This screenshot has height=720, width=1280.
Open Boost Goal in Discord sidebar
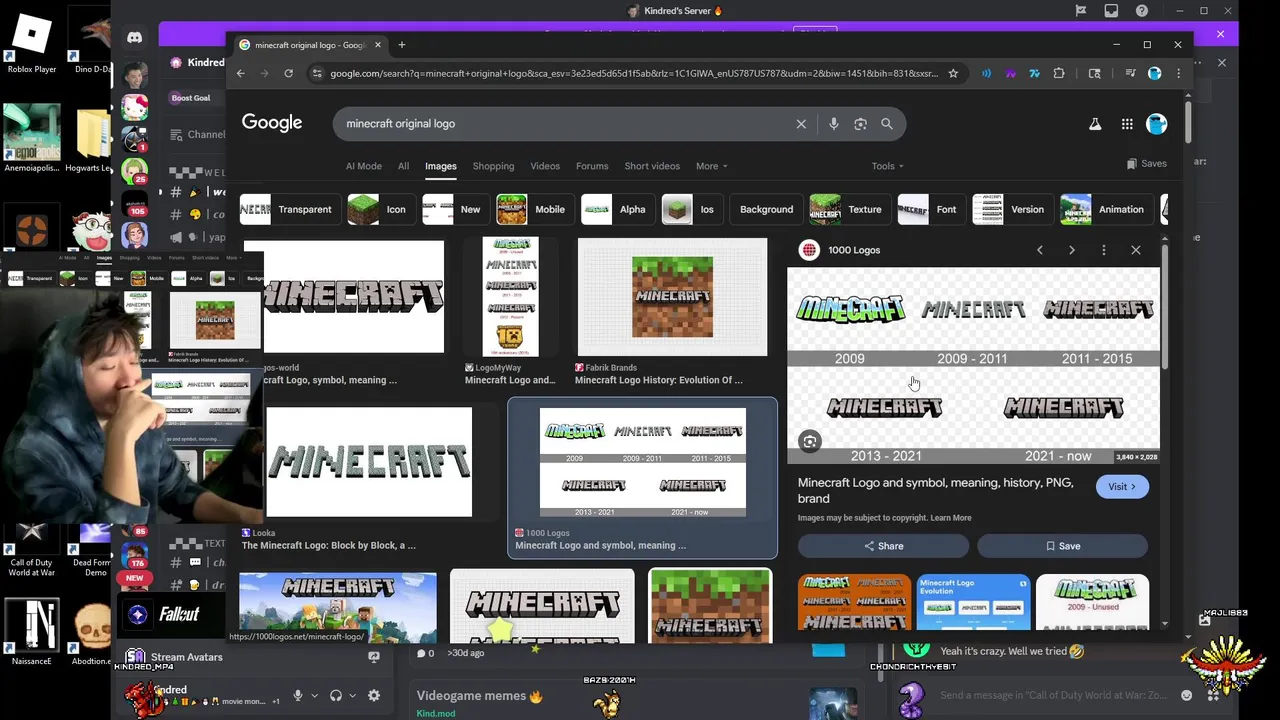point(191,98)
